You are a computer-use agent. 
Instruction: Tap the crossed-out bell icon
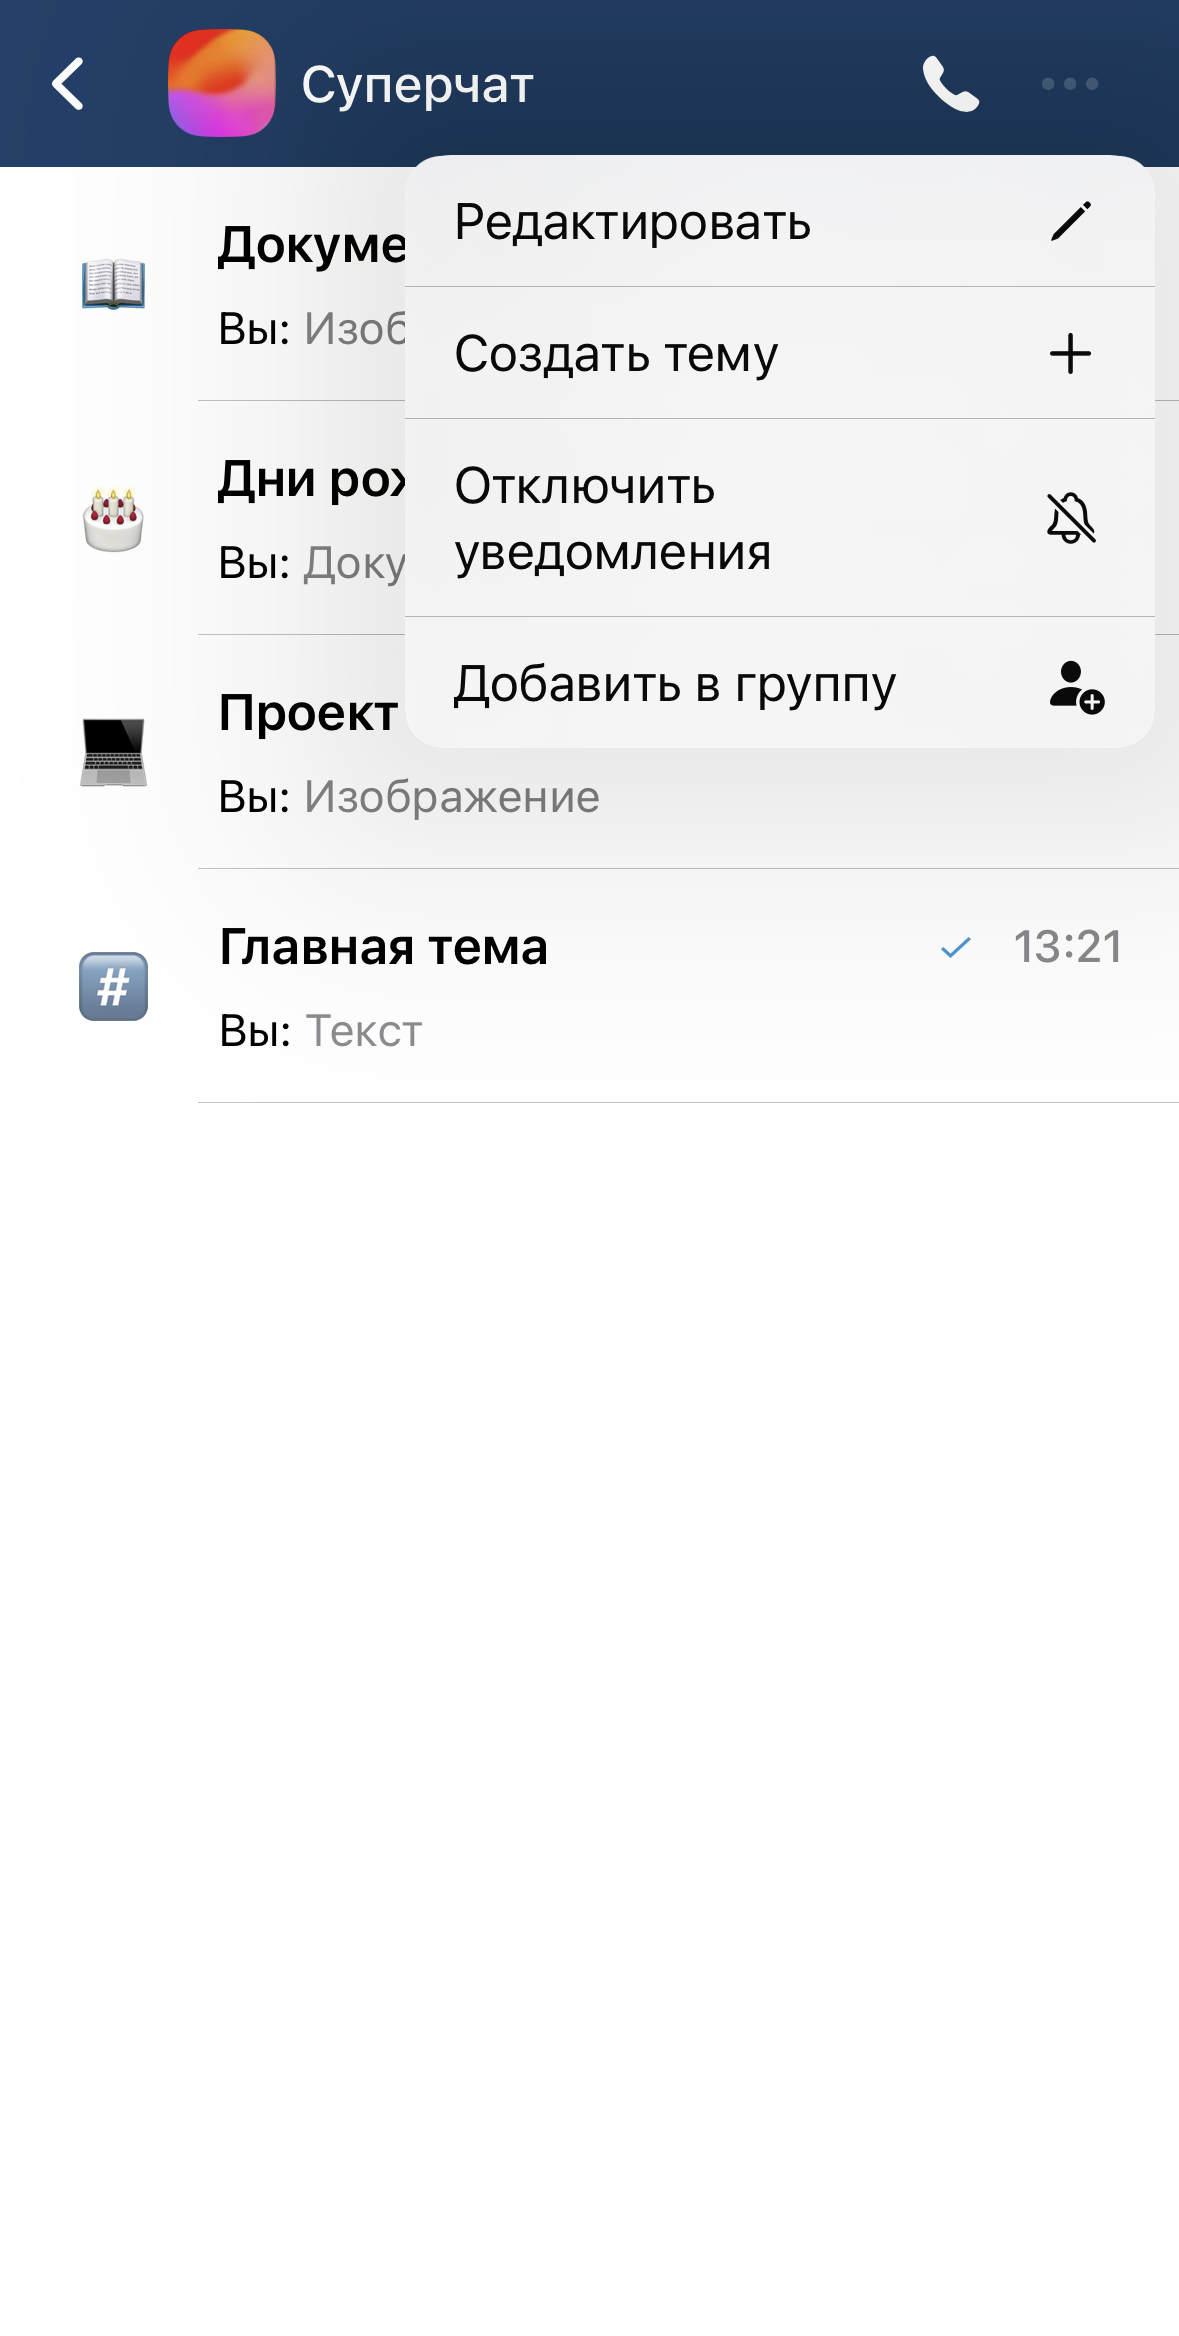coord(1070,518)
